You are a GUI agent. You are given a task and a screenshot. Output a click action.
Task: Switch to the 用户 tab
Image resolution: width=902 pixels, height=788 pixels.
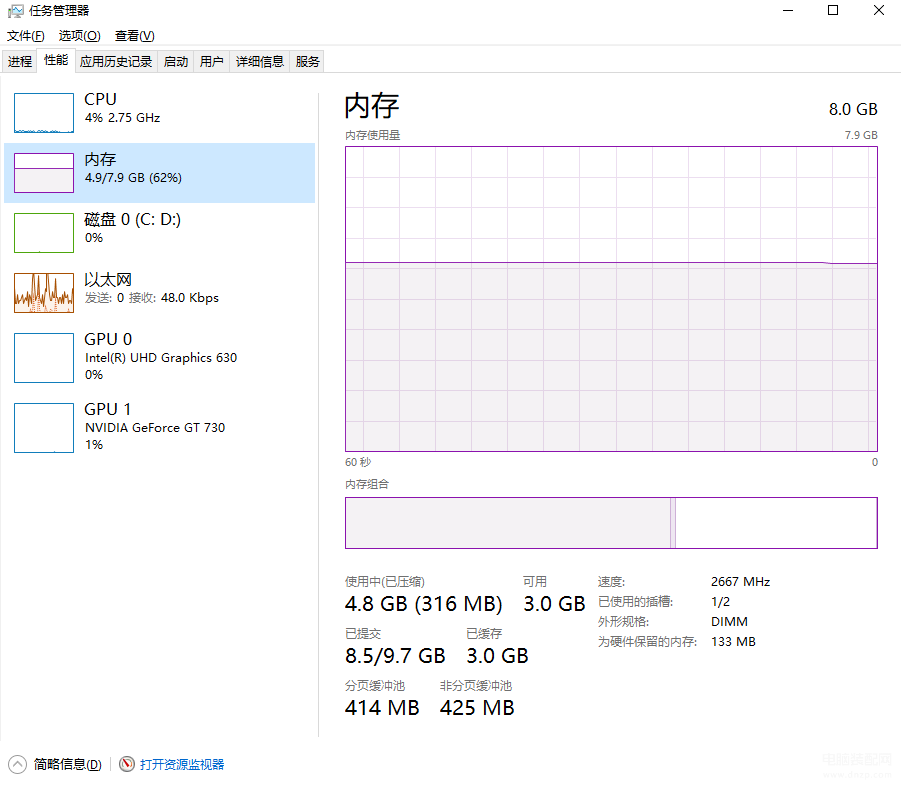tap(212, 62)
